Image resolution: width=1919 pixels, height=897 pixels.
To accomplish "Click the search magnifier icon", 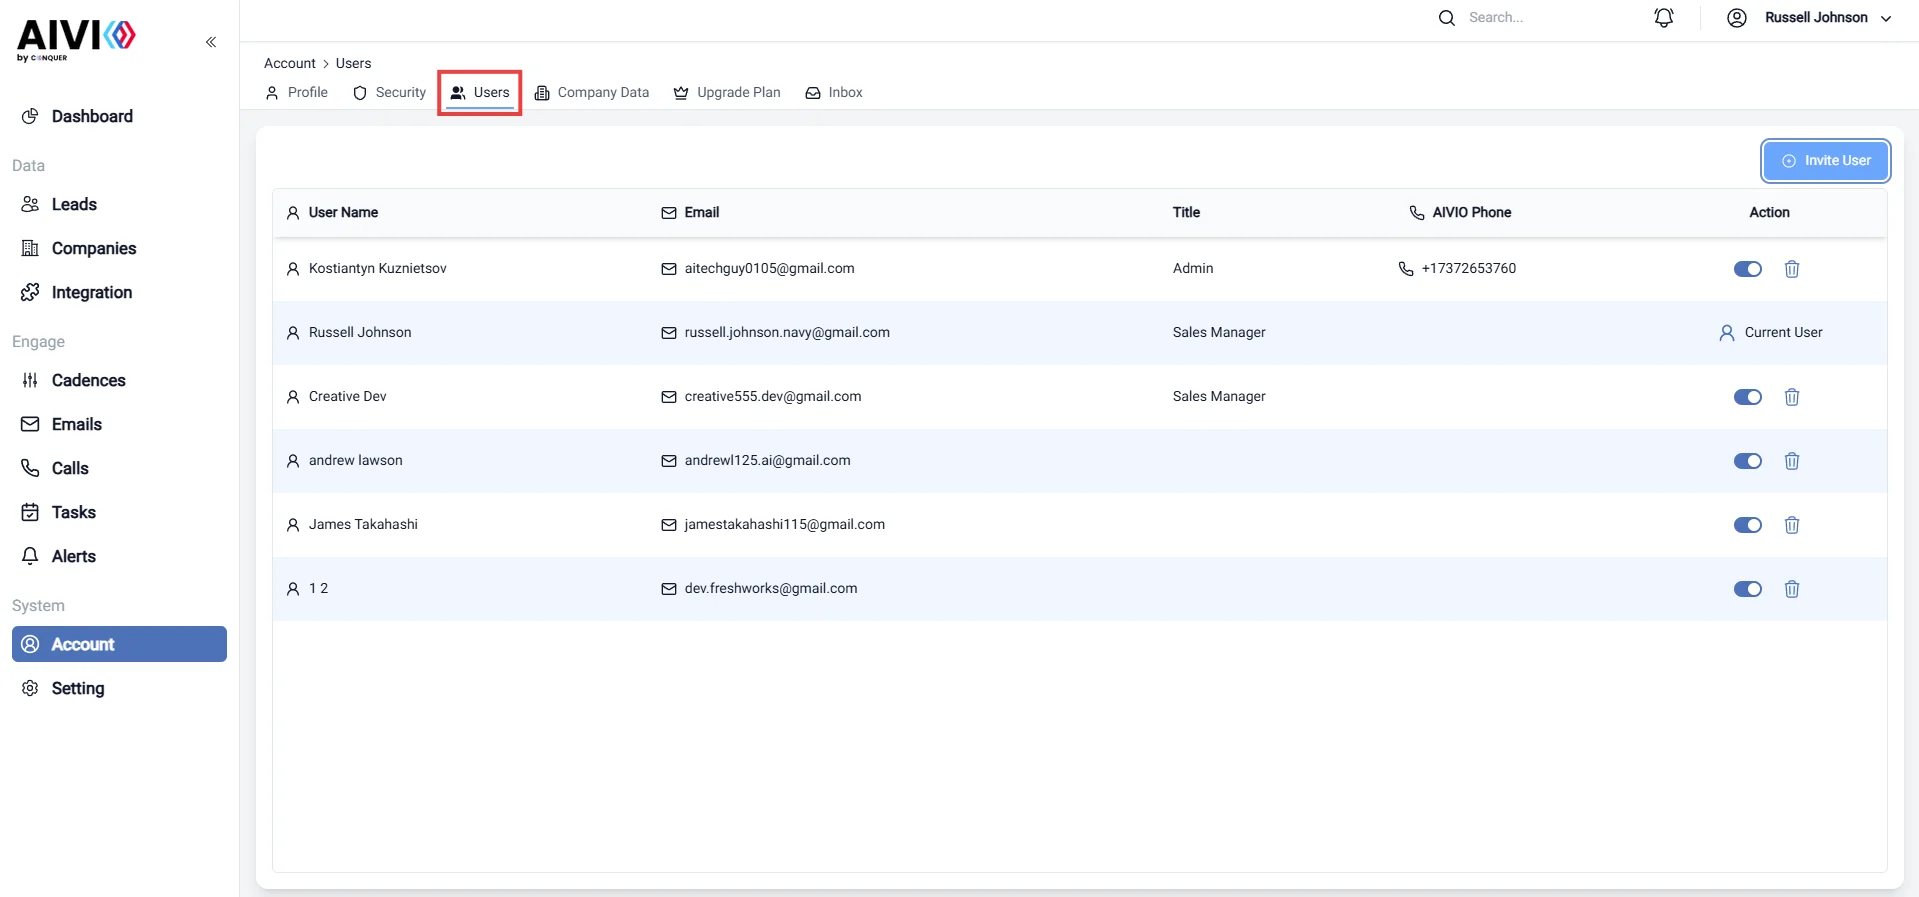I will [1446, 18].
